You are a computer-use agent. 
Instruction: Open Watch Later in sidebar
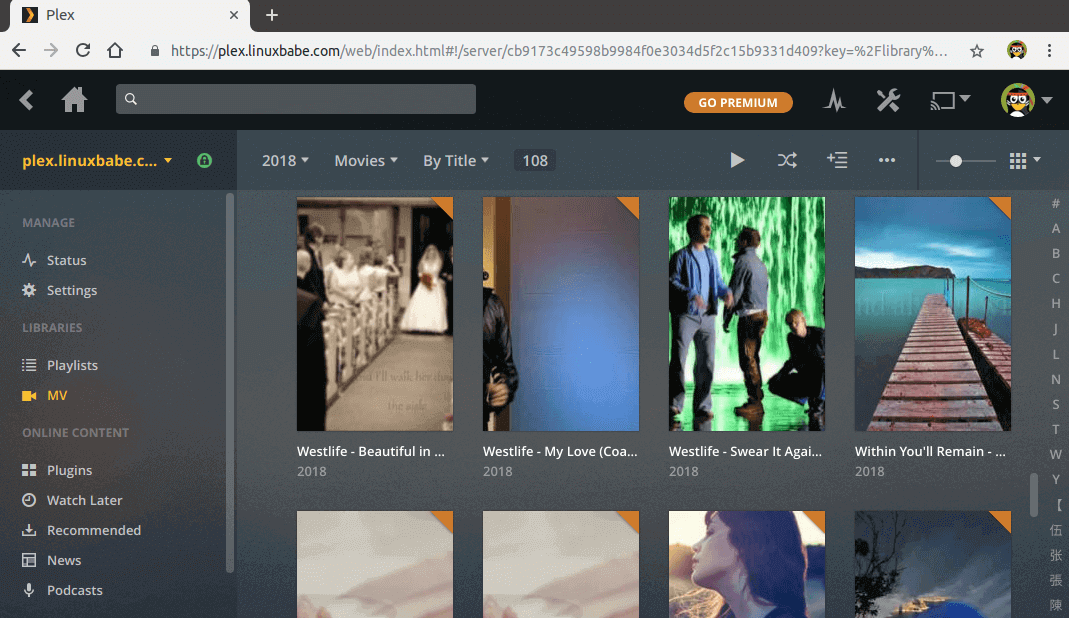[x=84, y=500]
